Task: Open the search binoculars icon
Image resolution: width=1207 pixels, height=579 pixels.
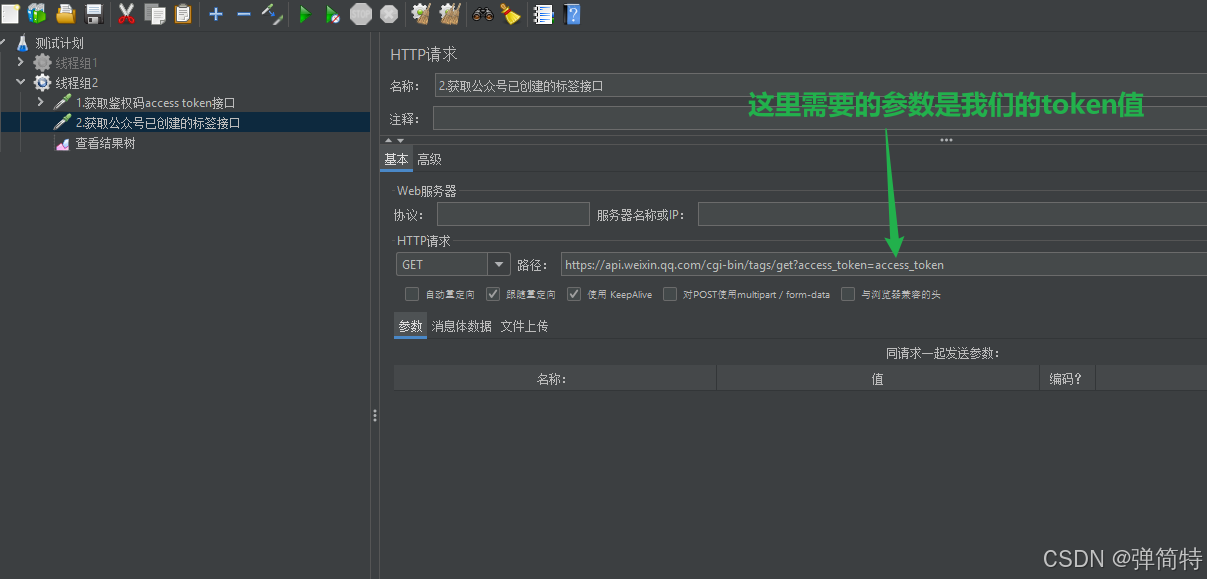Action: 482,14
